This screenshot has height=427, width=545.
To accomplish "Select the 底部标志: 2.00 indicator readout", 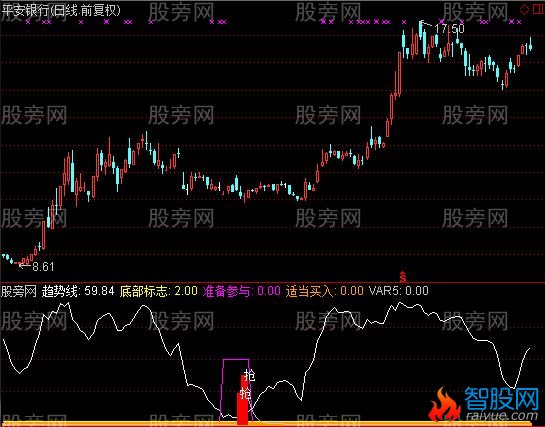I will click(x=158, y=291).
